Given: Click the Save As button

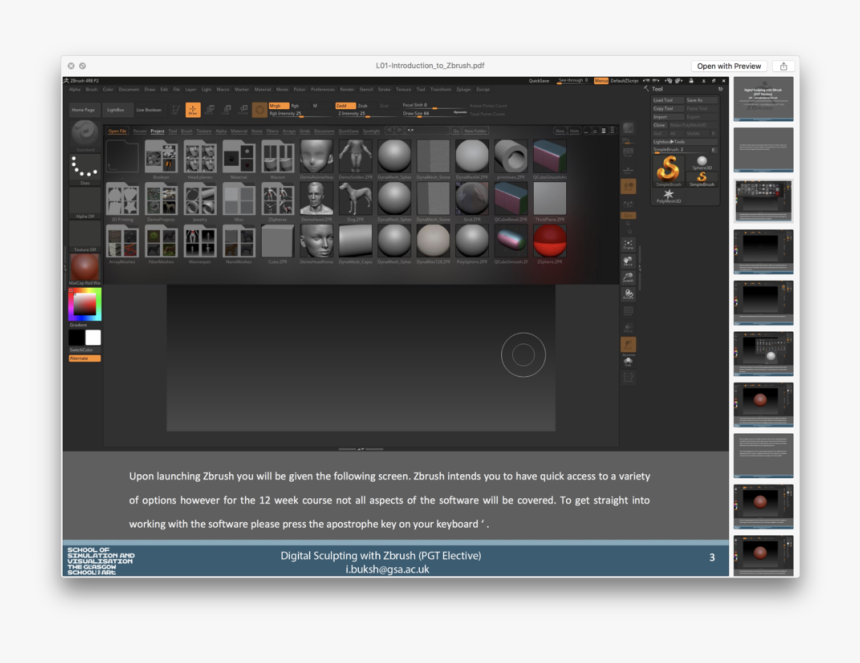Looking at the screenshot, I should [701, 100].
